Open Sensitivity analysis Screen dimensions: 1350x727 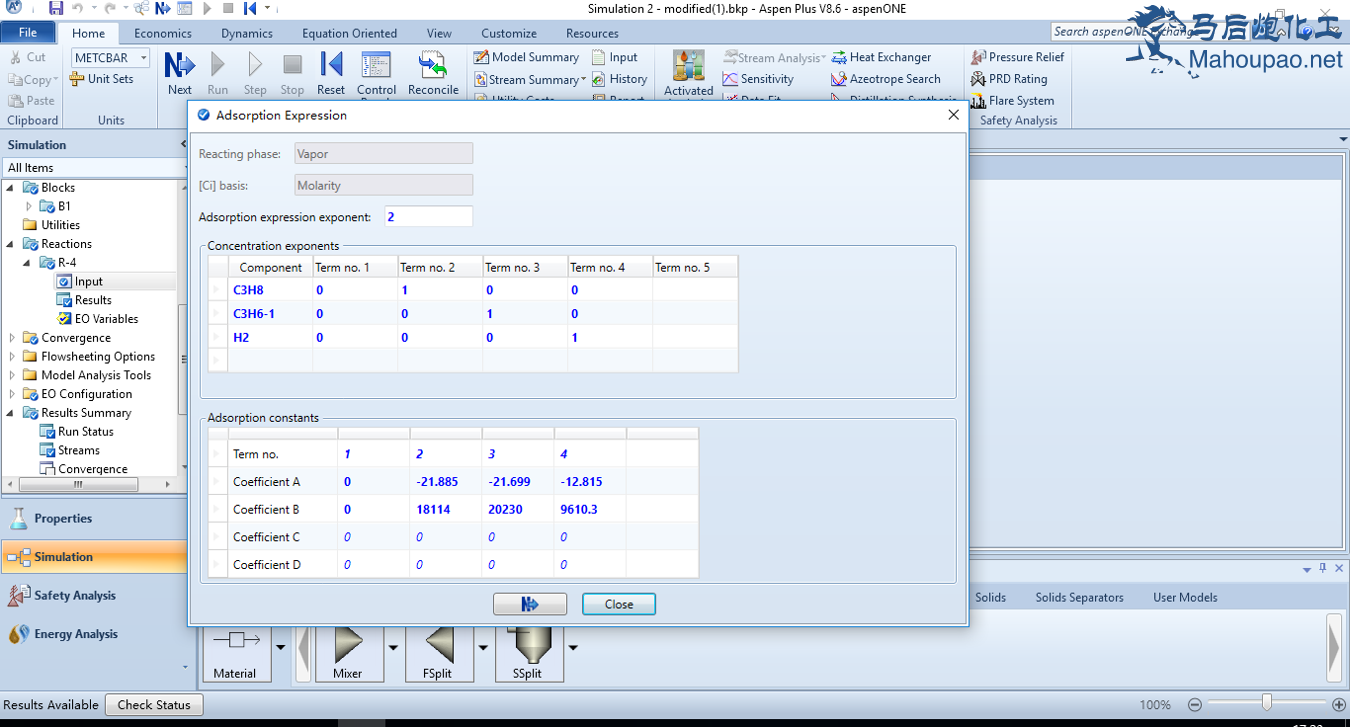pos(758,79)
